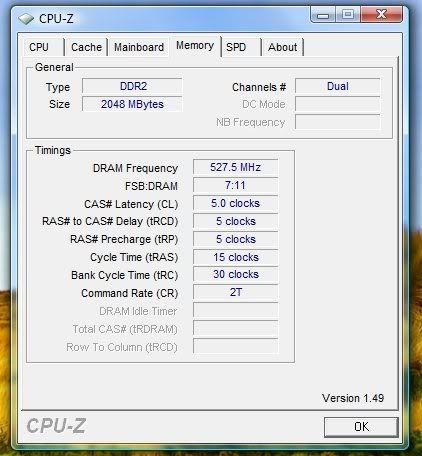Click the CPU-Z window title text

coord(56,19)
